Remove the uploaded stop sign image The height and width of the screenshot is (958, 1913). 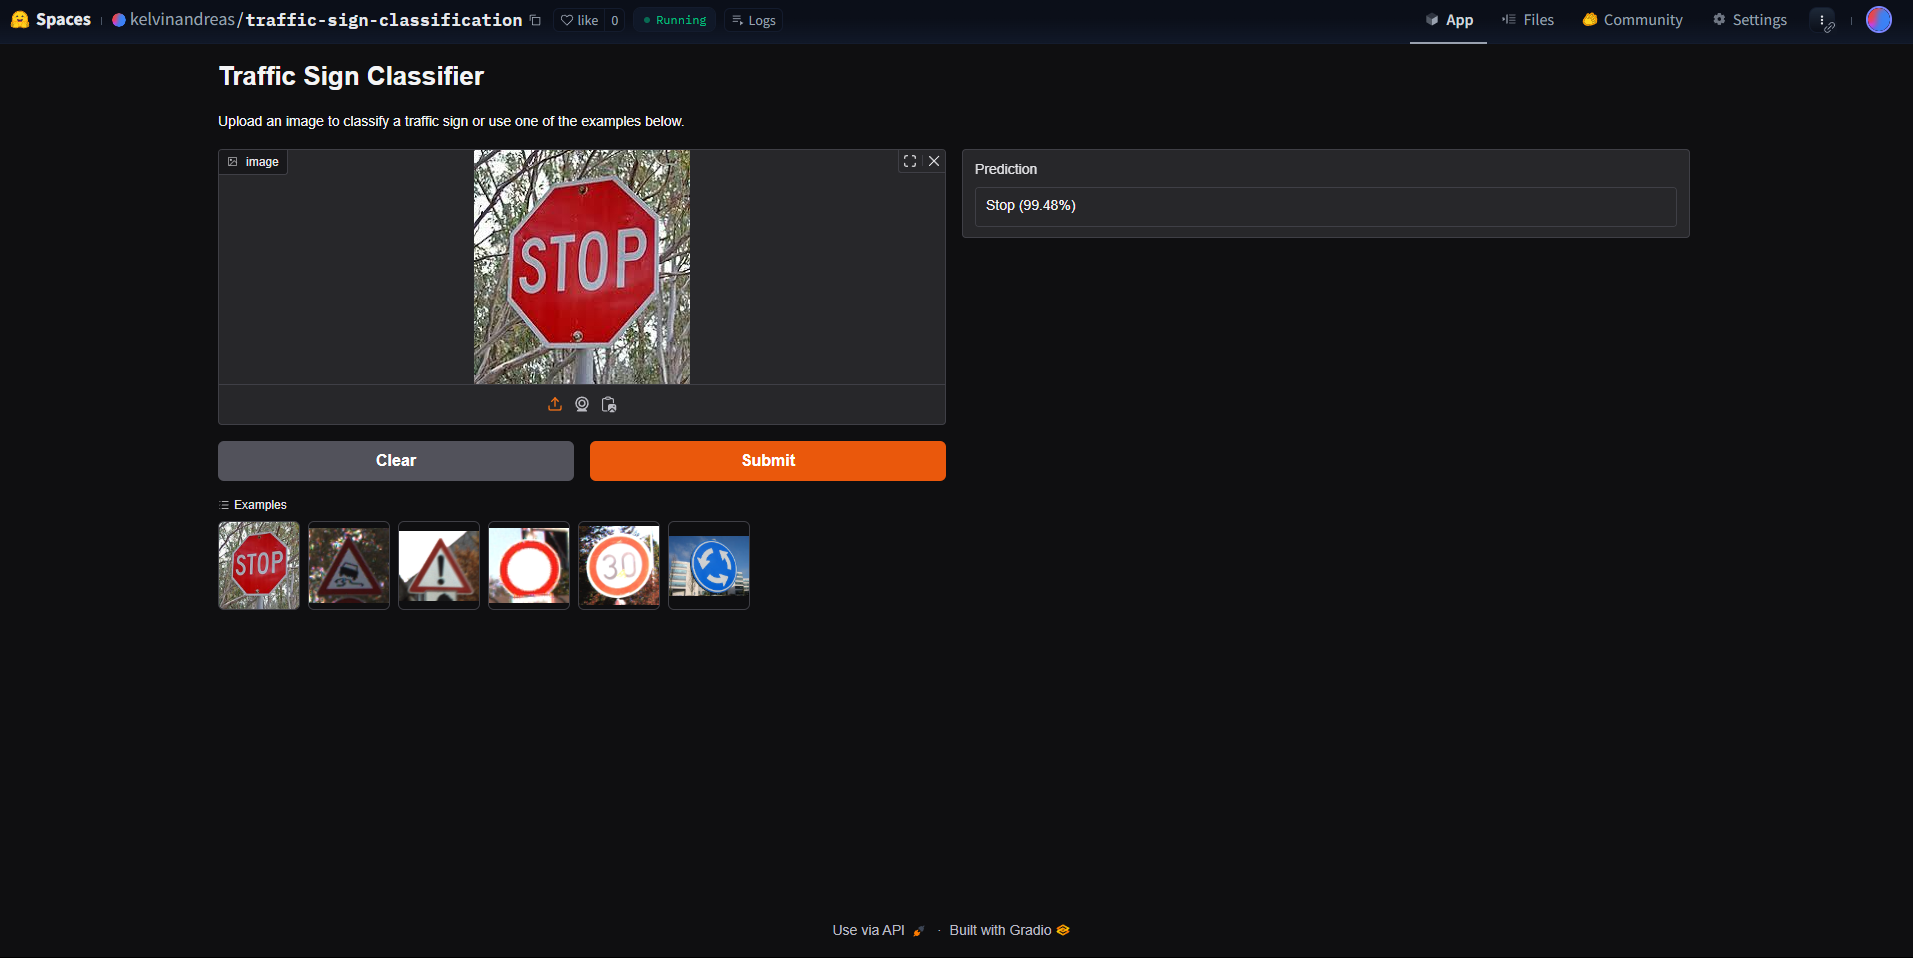tap(934, 161)
